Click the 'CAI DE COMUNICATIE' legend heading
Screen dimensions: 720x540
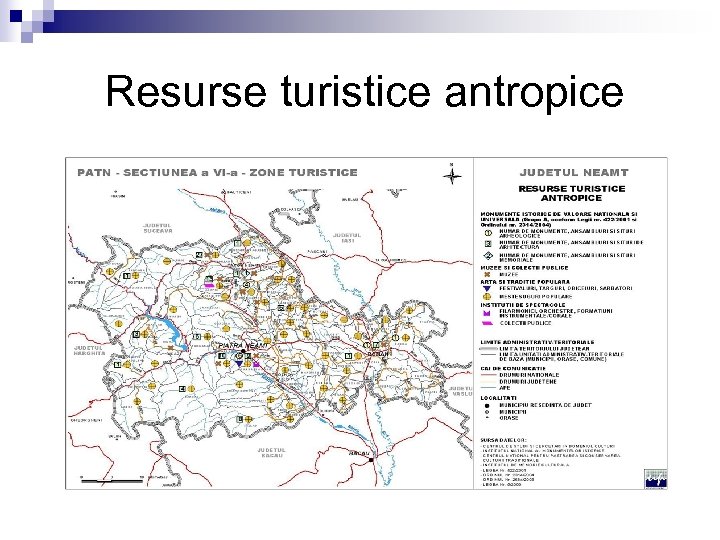pos(513,369)
